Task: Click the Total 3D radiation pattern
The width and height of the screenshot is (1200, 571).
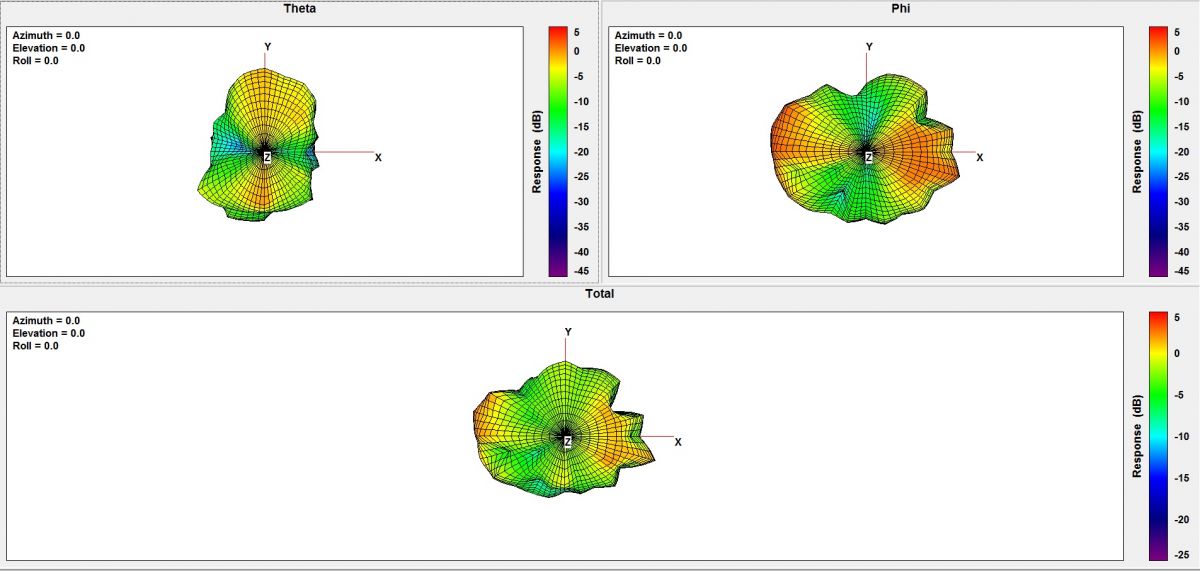Action: (562, 428)
